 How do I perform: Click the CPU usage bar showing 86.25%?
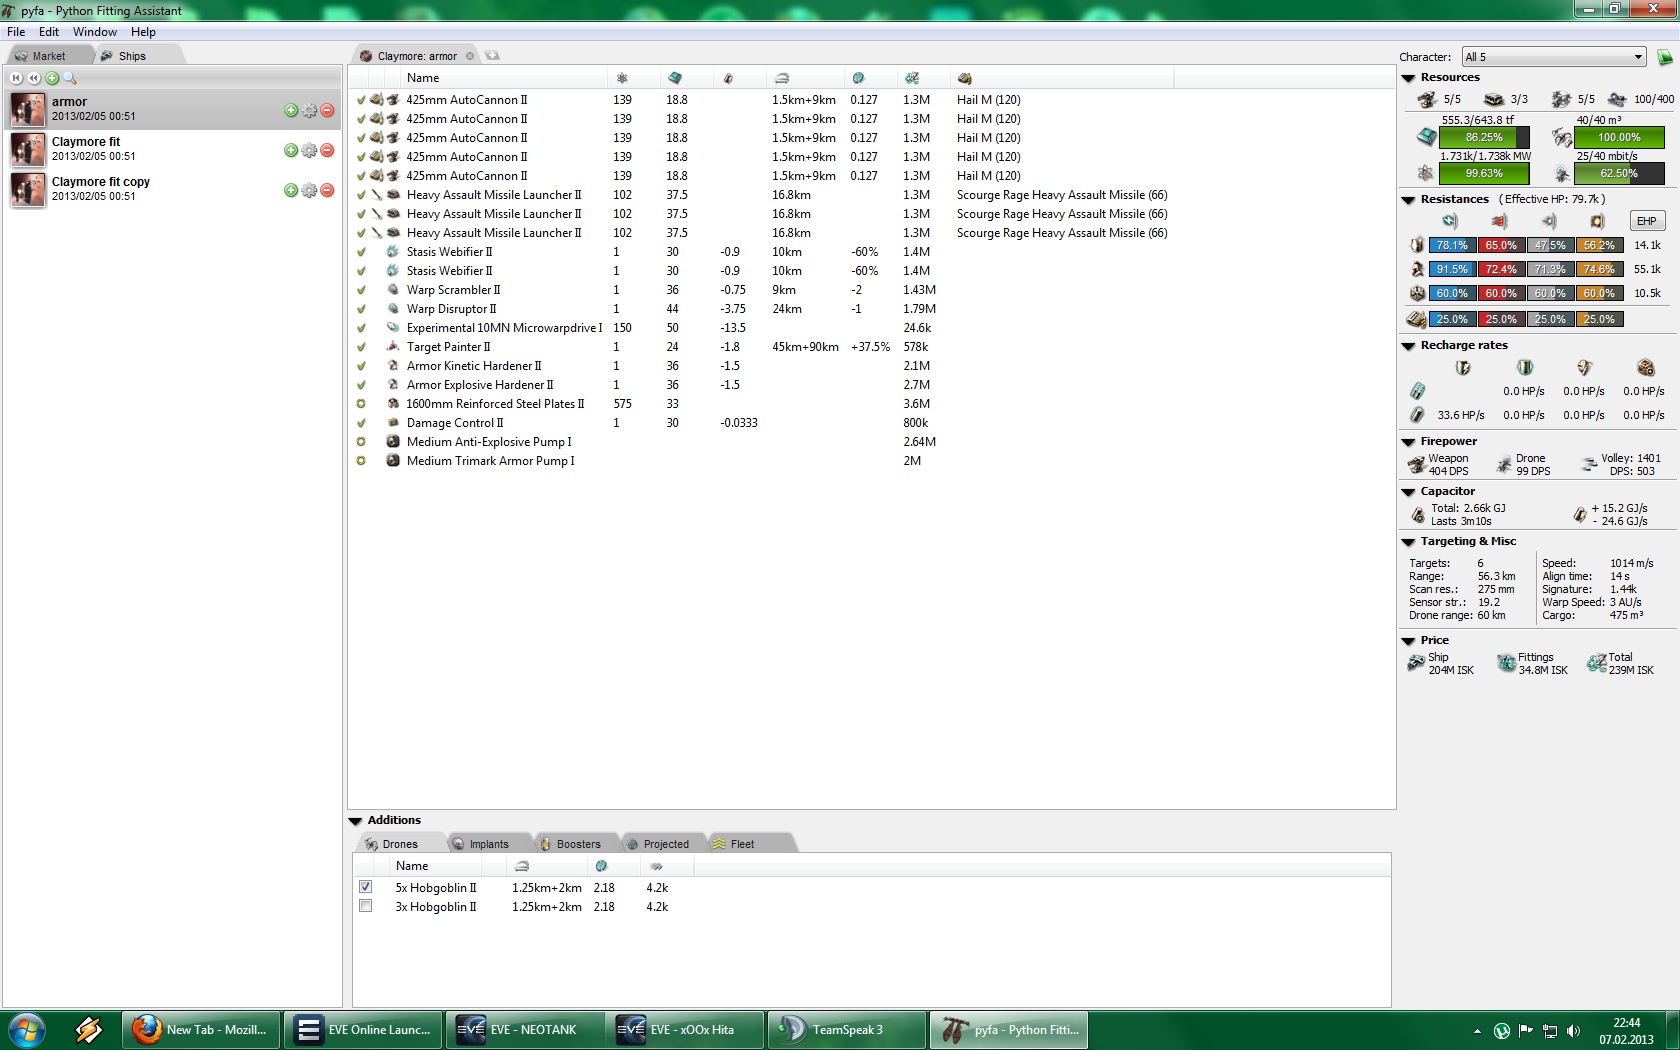1484,137
